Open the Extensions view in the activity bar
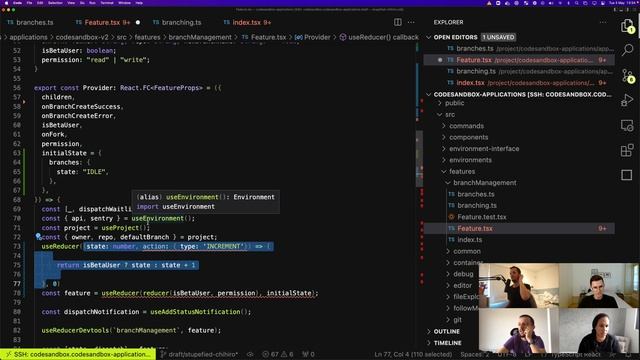 point(627,150)
